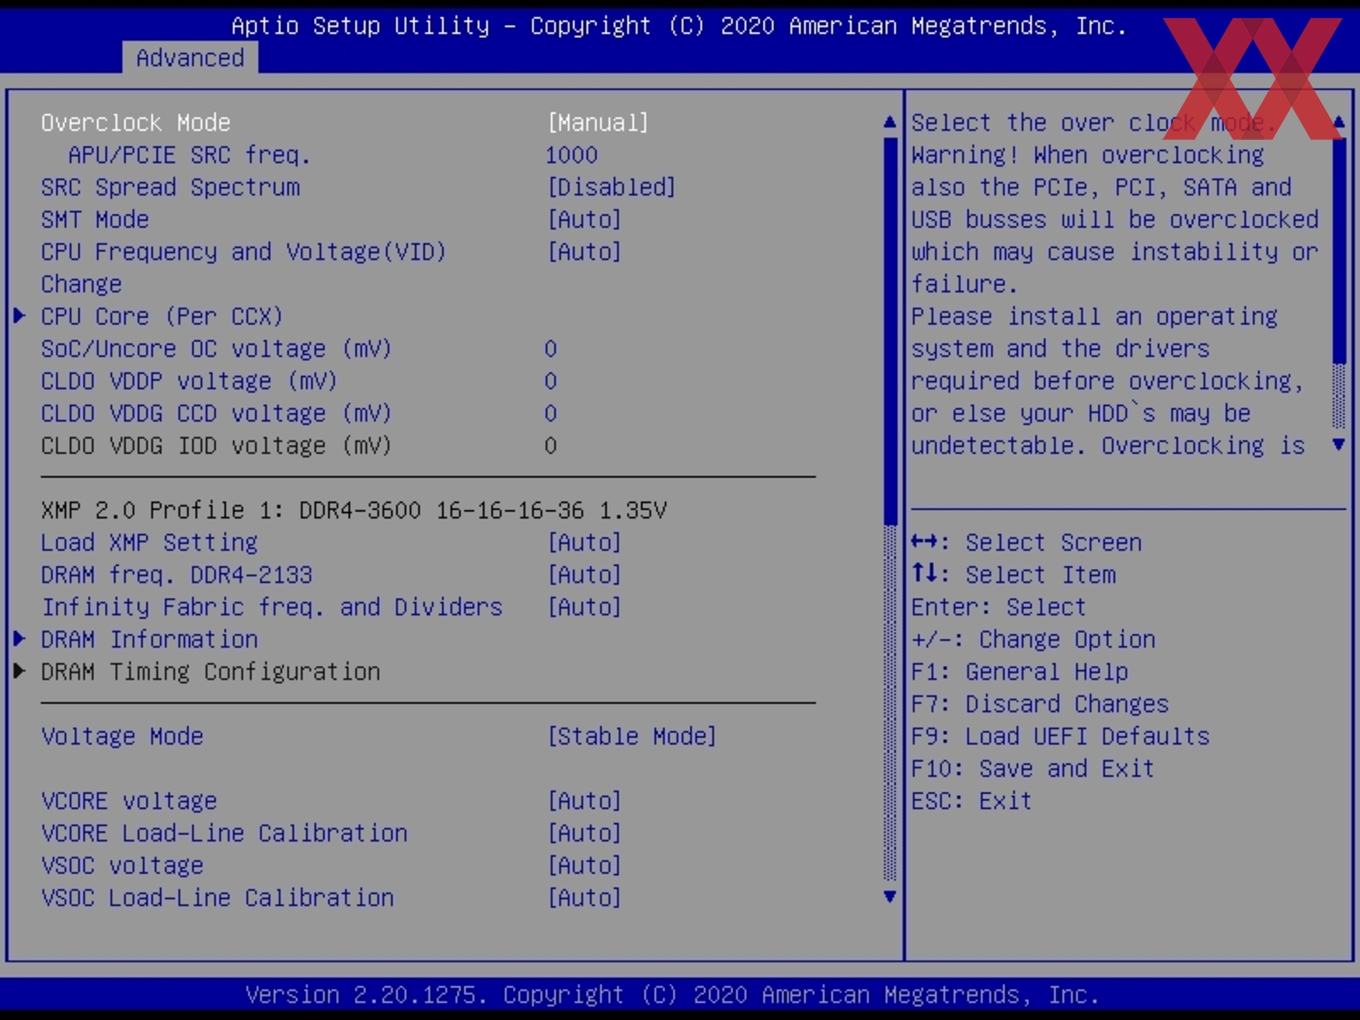Toggle SRC Spread Spectrum [Disabled] value
This screenshot has width=1360, height=1020.
[612, 187]
